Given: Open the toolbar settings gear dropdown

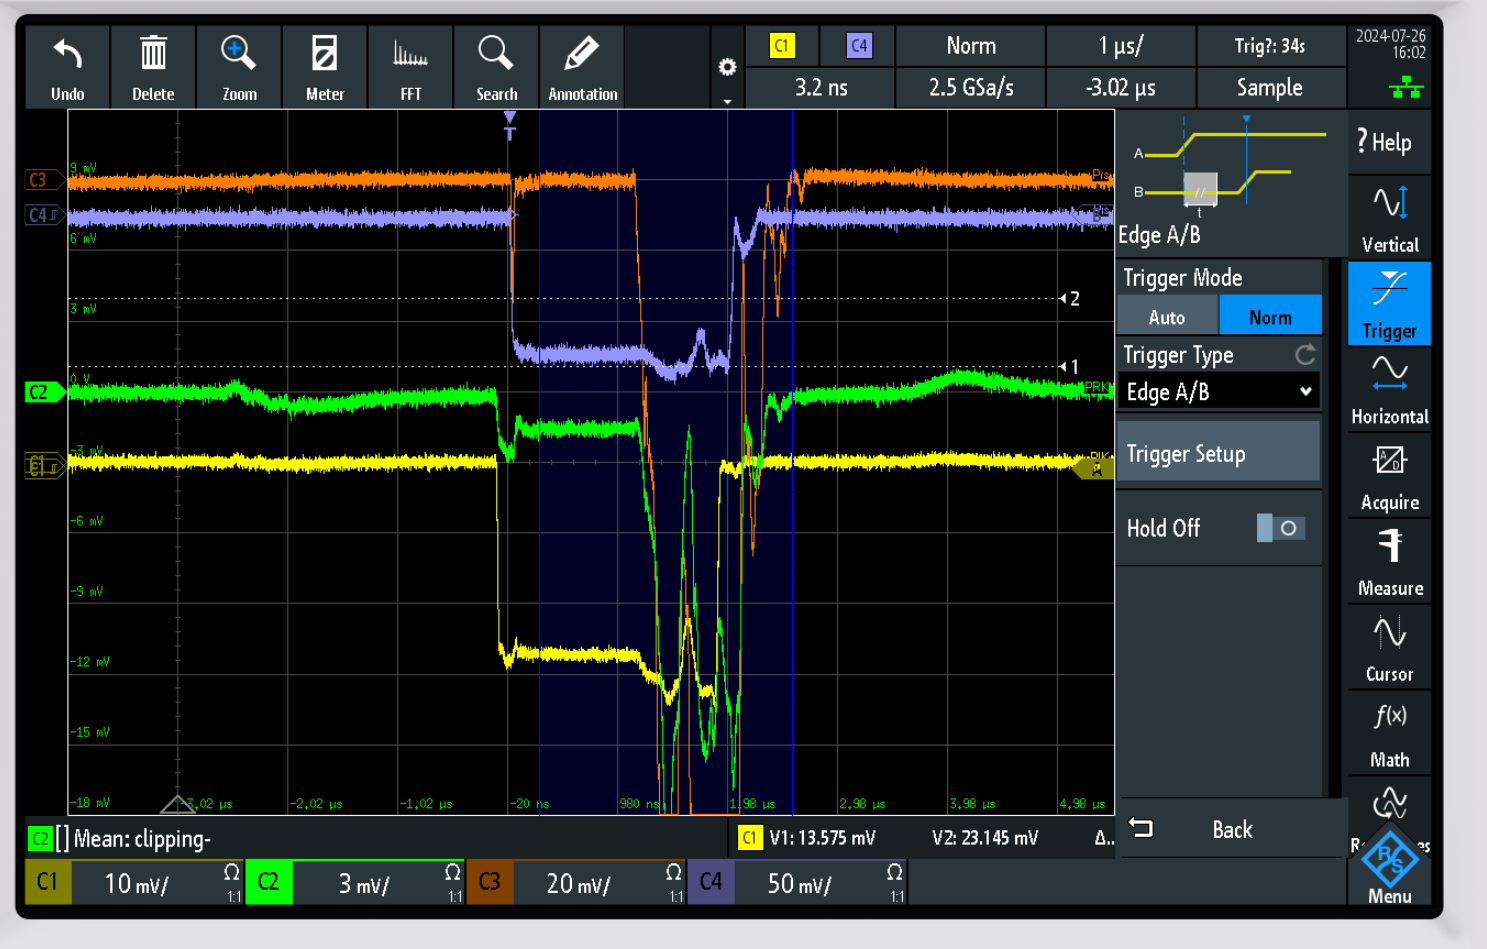Looking at the screenshot, I should click(727, 70).
